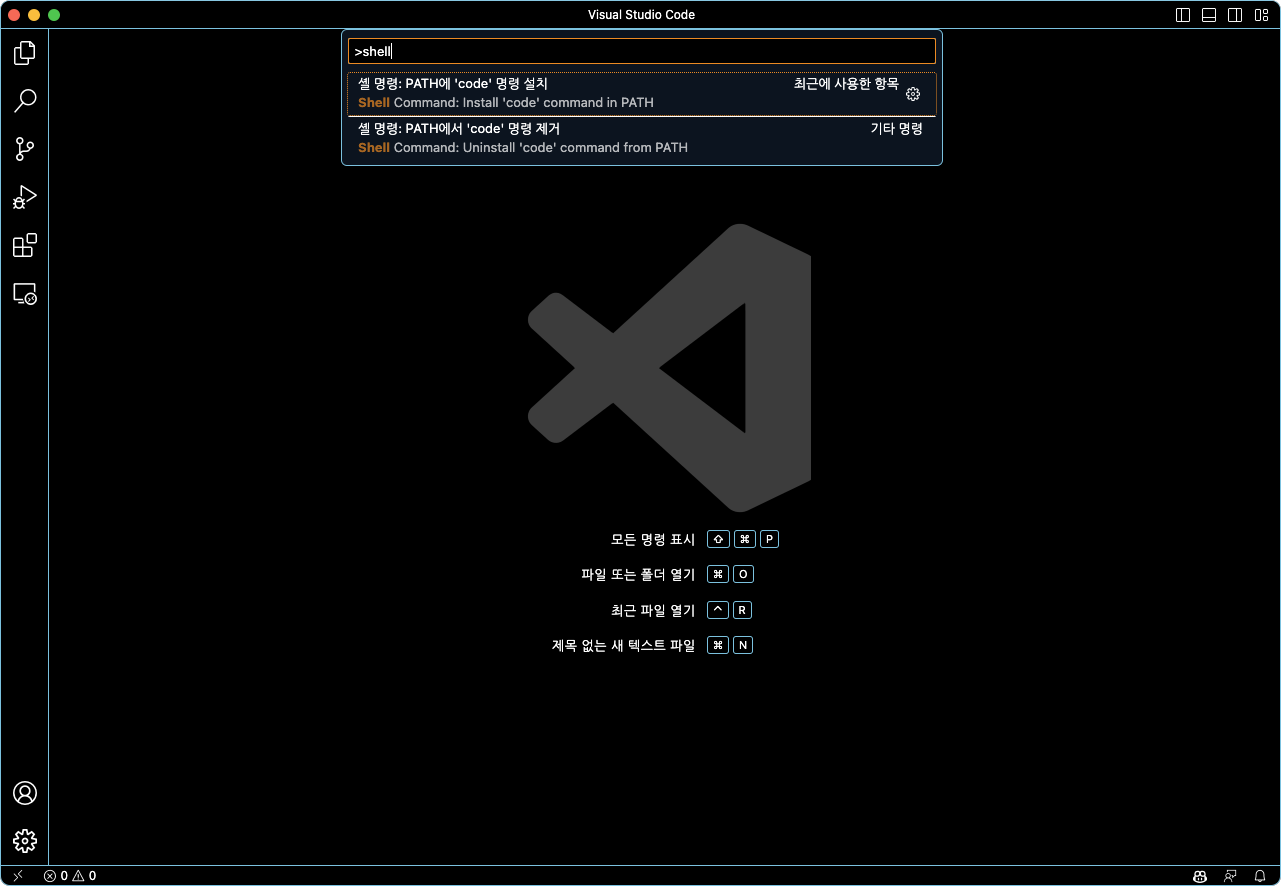Configure keybinding gear for install command
This screenshot has height=886, width=1281.
tap(912, 94)
